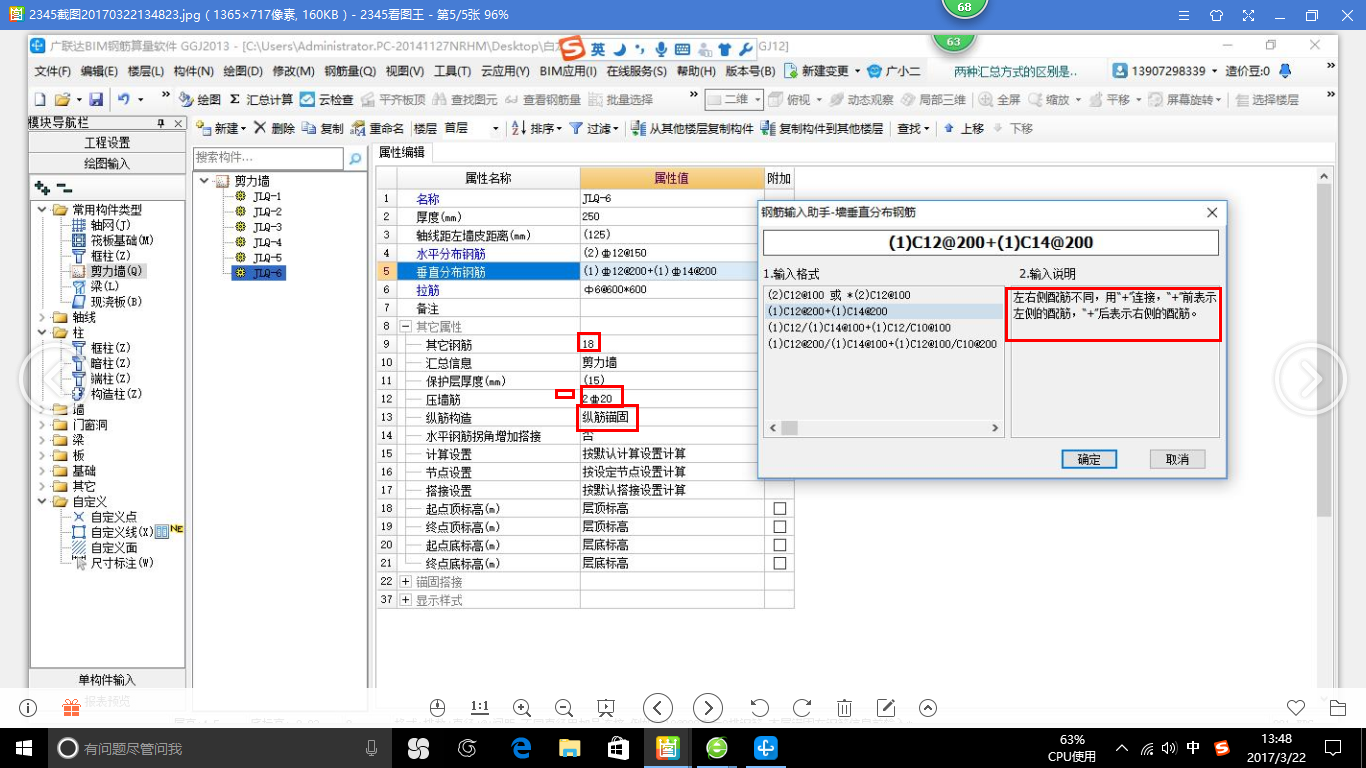Click 确定 button in rebar helper dialog
The image size is (1366, 768).
(x=1089, y=459)
